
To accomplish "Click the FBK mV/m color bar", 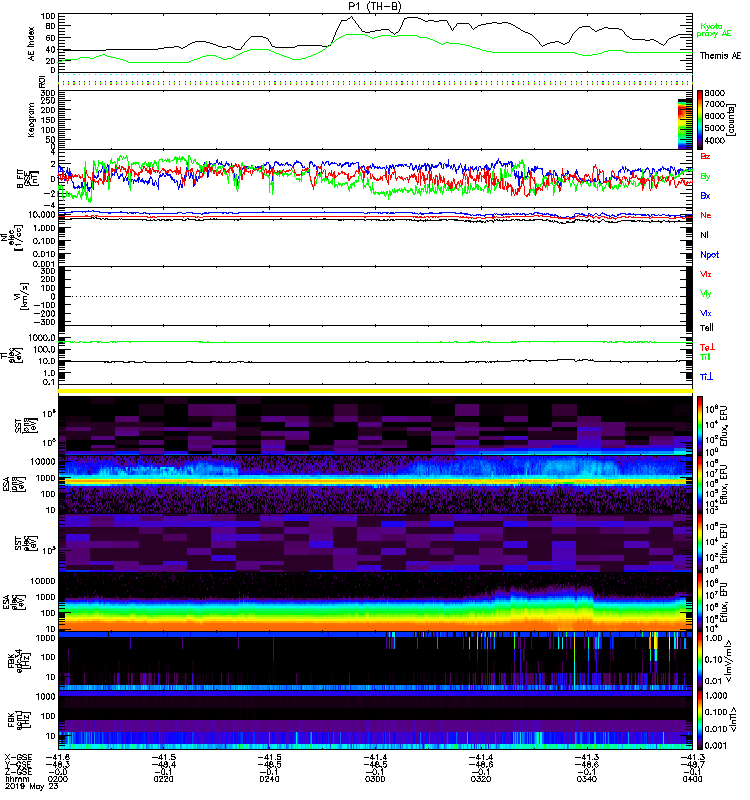I will coord(700,661).
